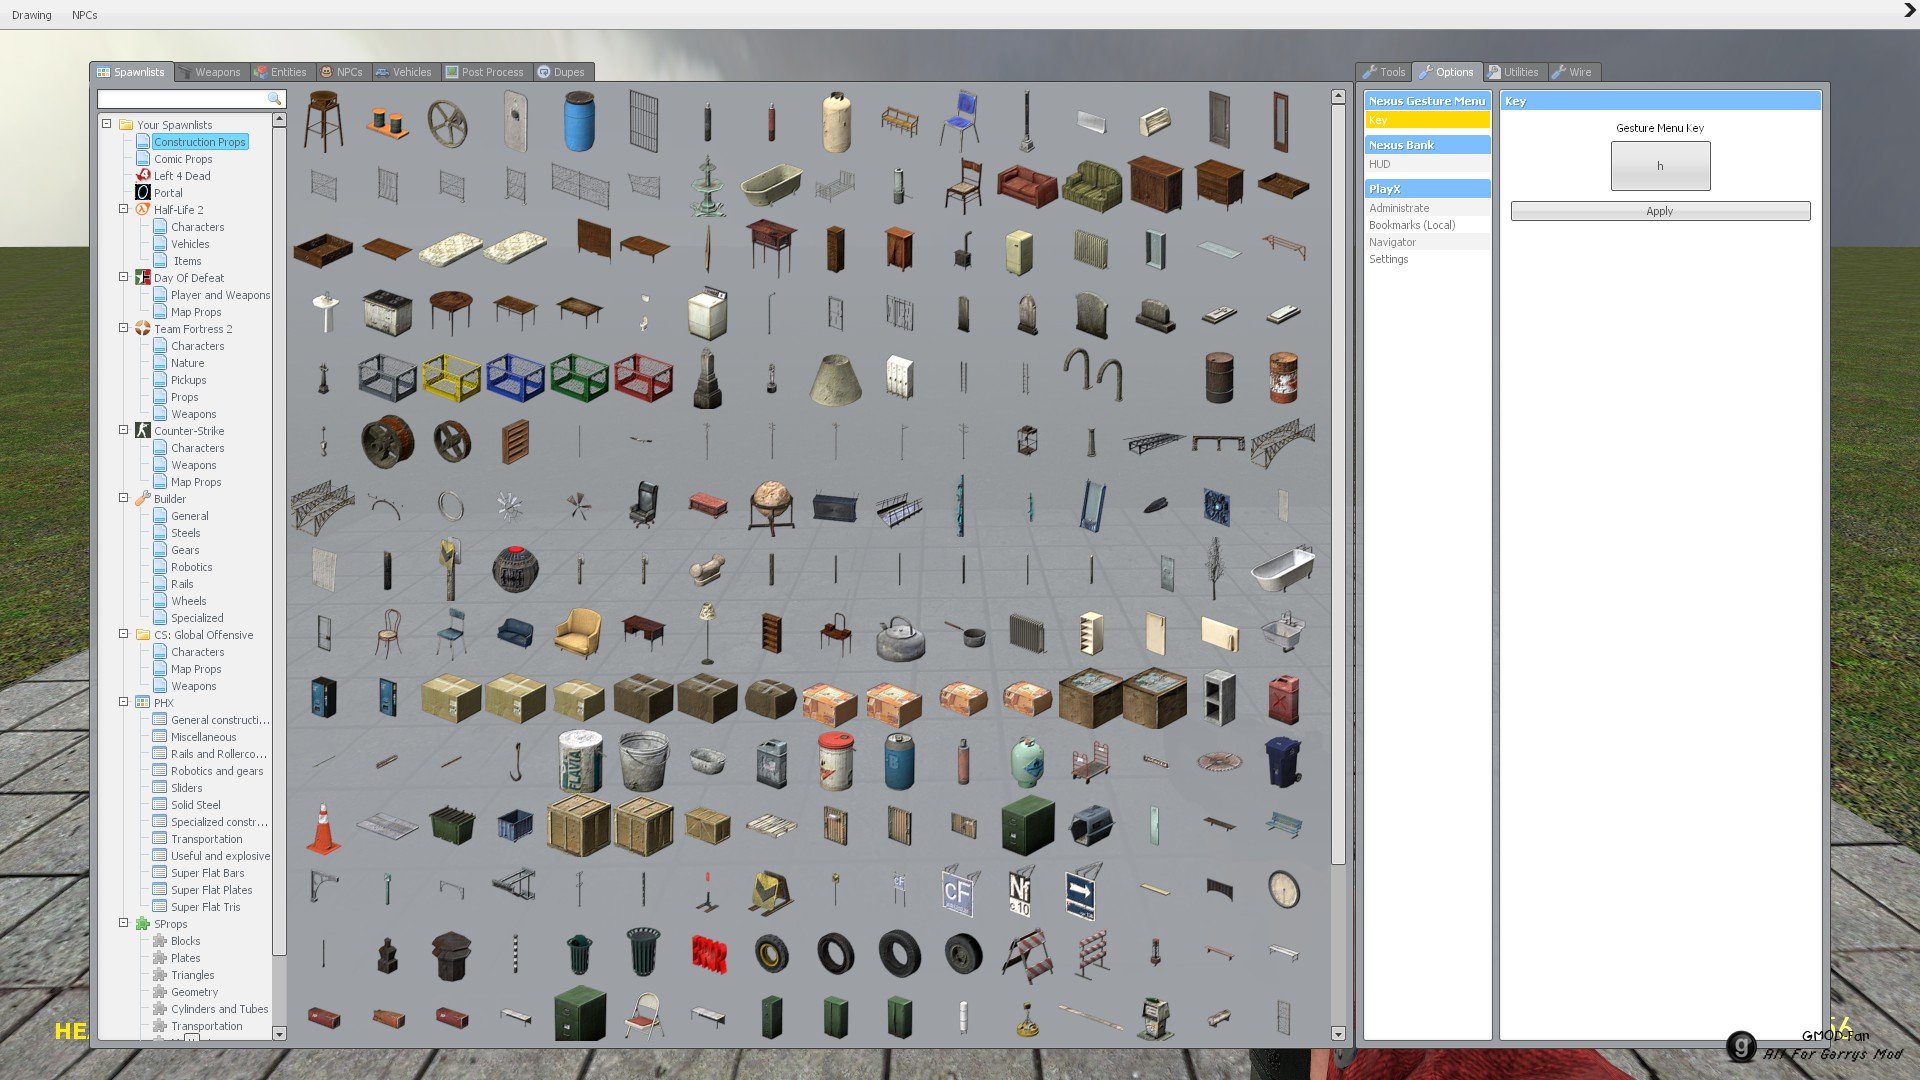1920x1080 pixels.
Task: Spawn the globe on stand prop
Action: (771, 506)
